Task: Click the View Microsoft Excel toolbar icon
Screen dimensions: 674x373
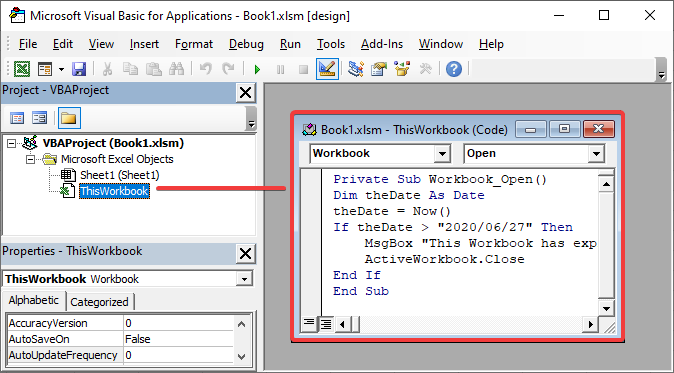Action: pyautogui.click(x=22, y=69)
